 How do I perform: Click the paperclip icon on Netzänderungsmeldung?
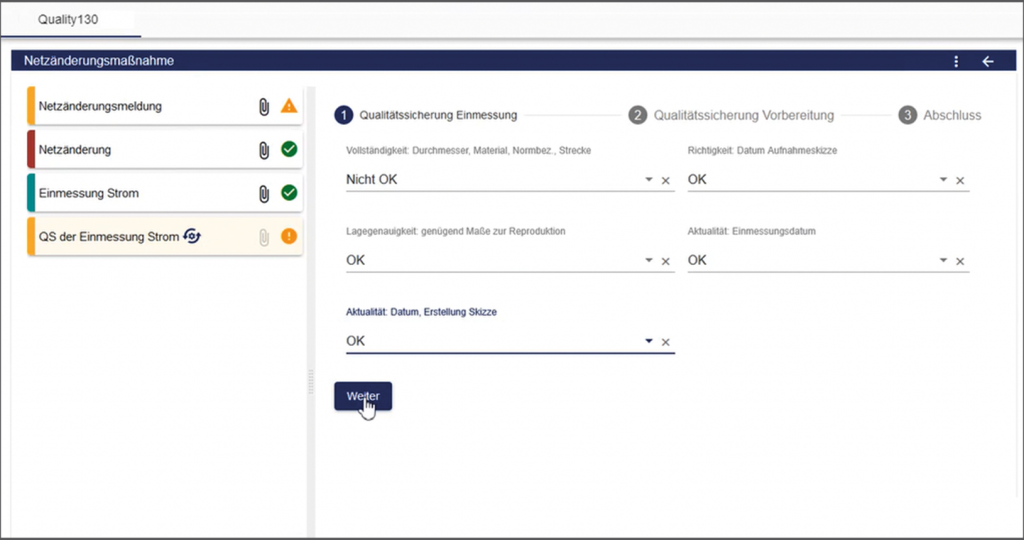264,106
